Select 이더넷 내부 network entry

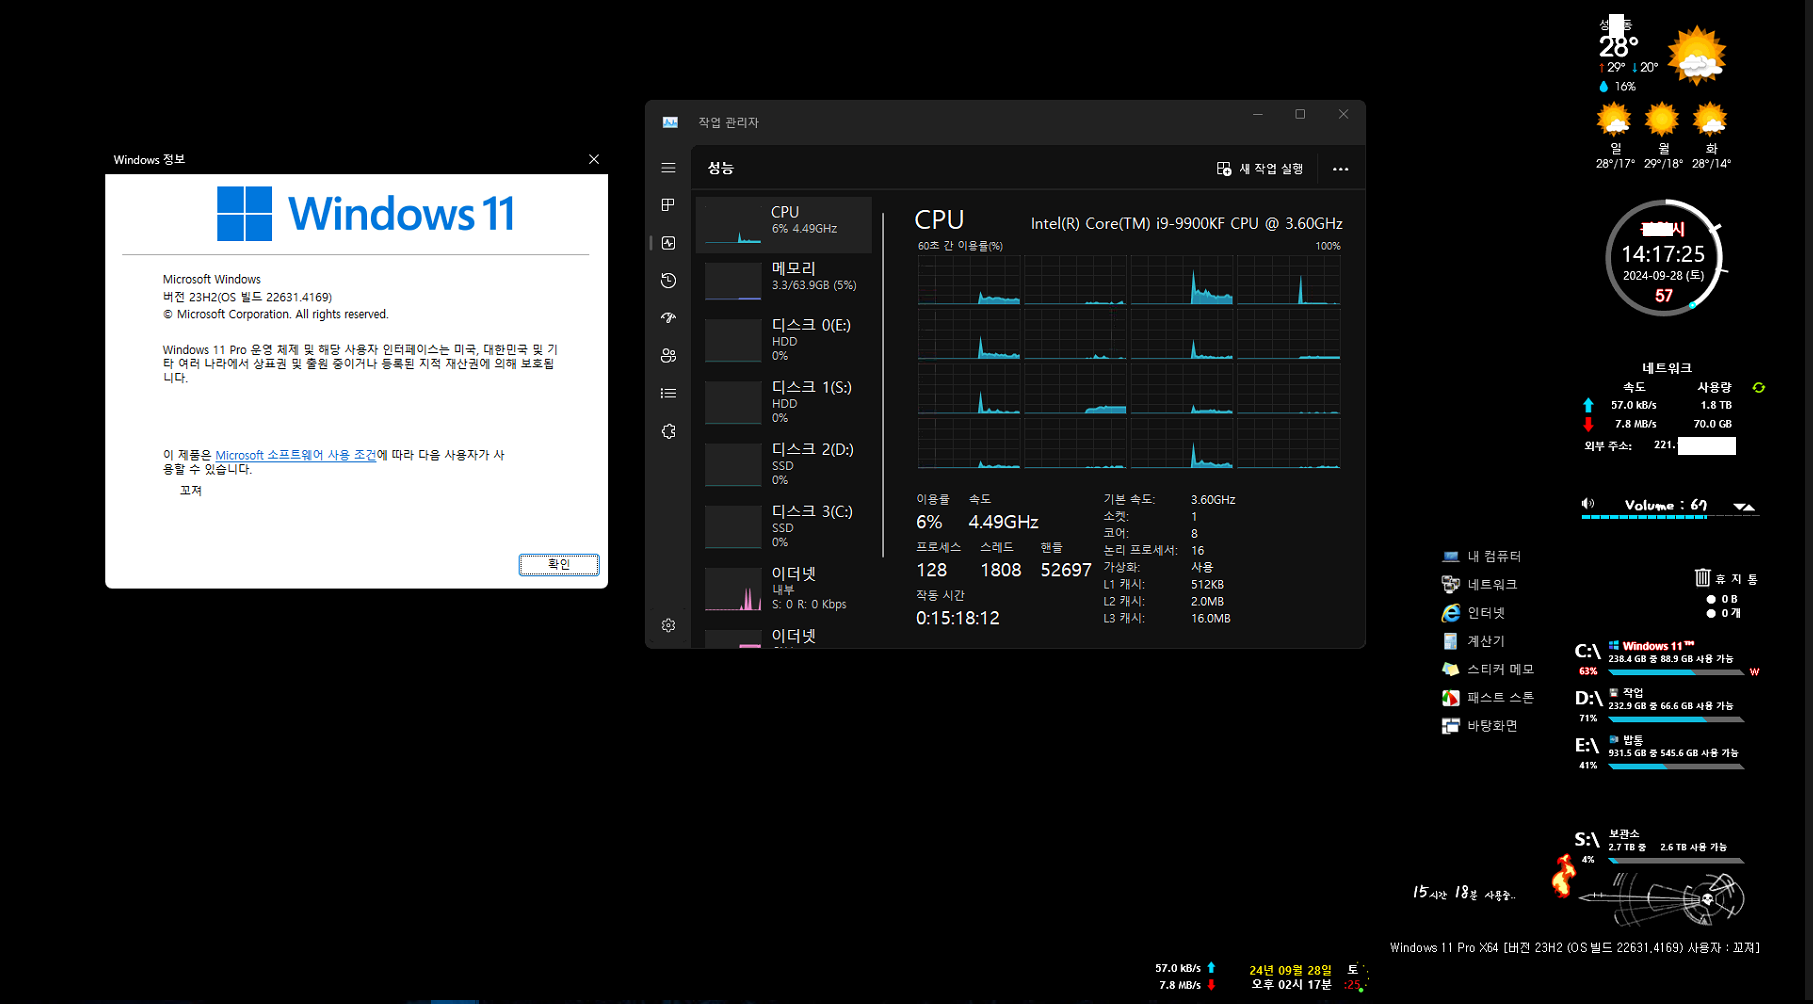784,588
